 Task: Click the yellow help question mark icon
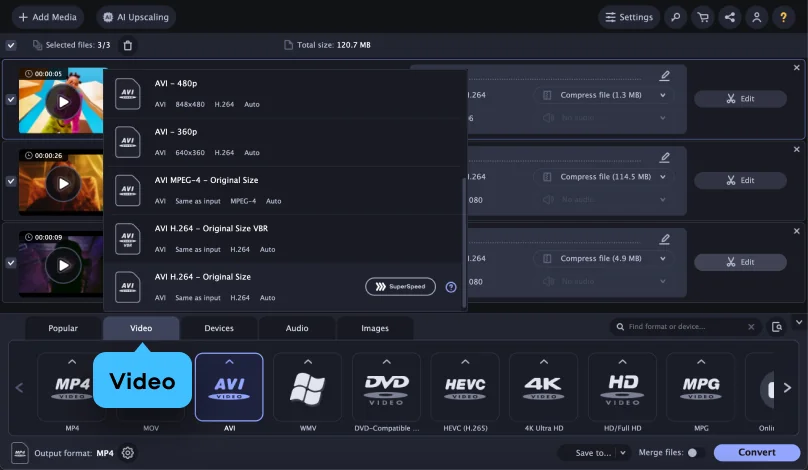(783, 17)
